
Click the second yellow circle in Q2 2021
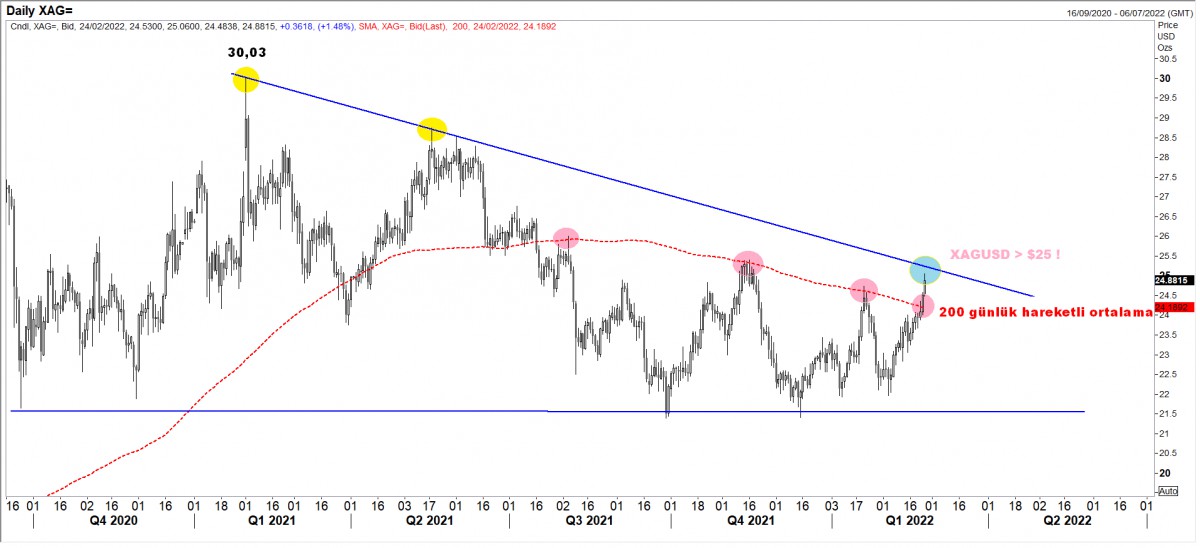[x=432, y=130]
